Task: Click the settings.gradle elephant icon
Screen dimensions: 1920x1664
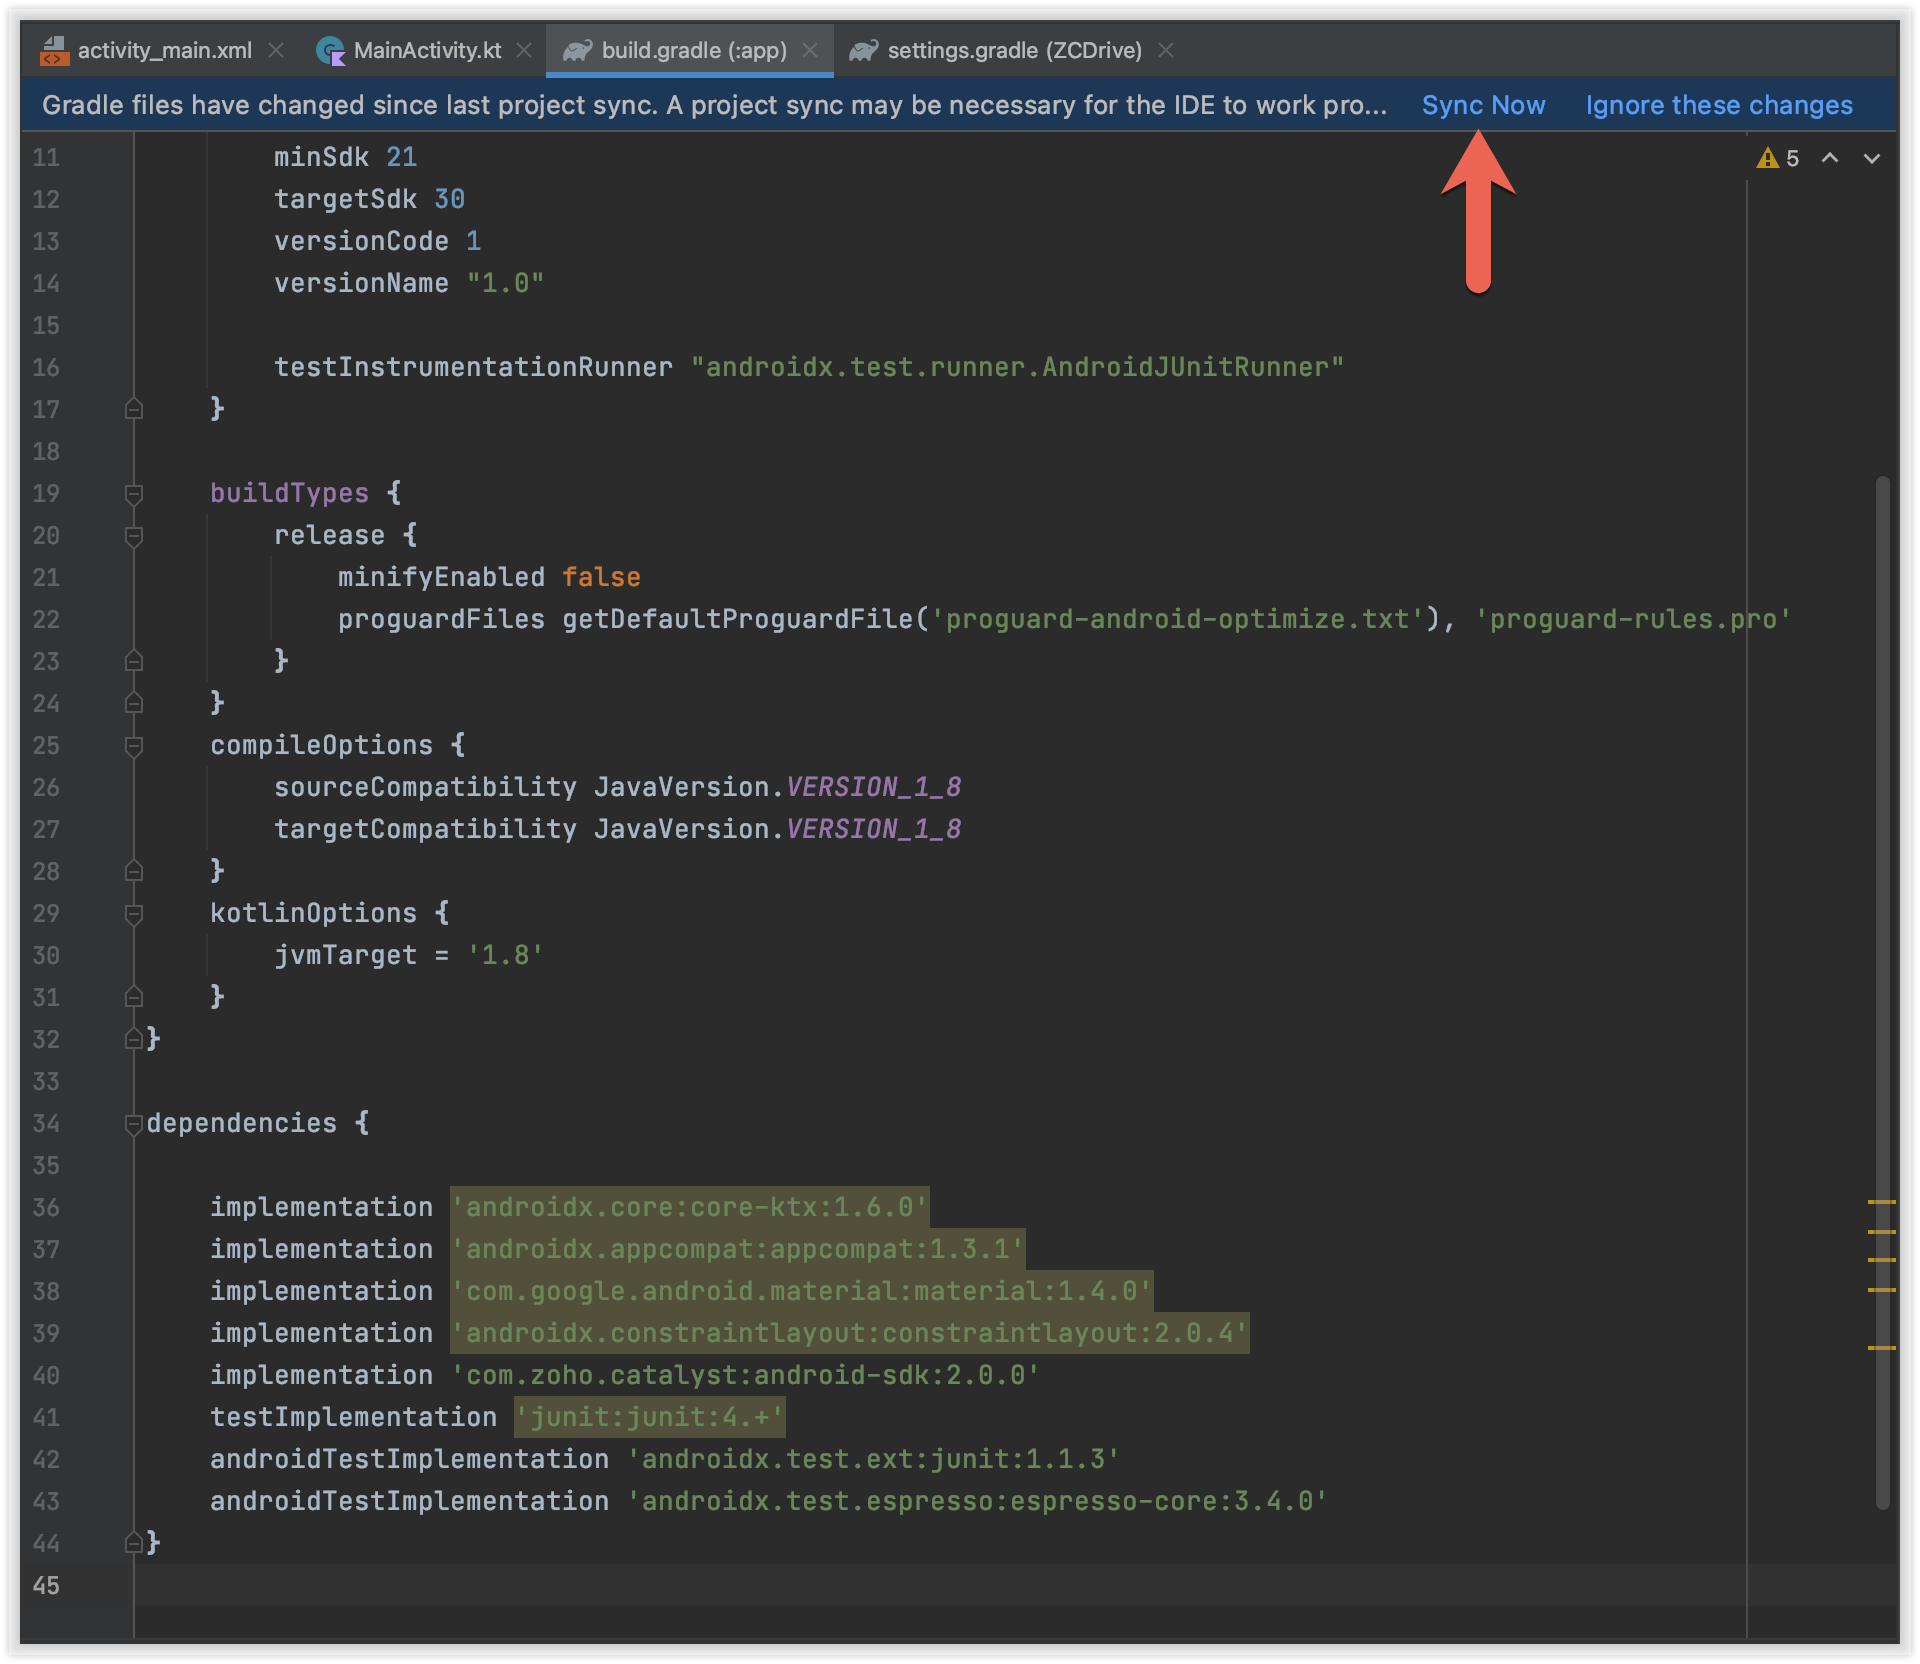Action: [x=863, y=50]
